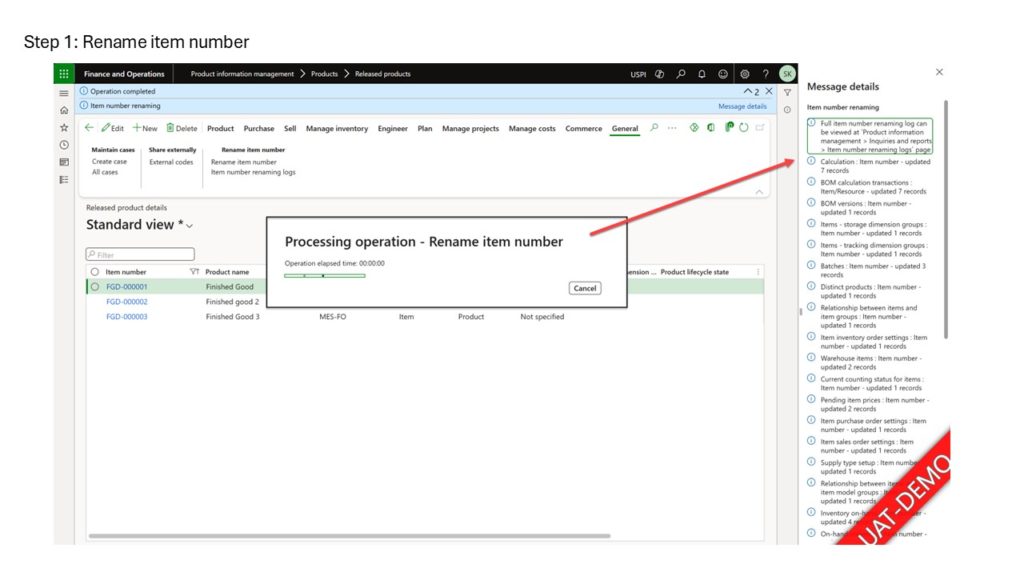Toggle the select-all circle in grid header
1024x576 pixels.
[95, 272]
